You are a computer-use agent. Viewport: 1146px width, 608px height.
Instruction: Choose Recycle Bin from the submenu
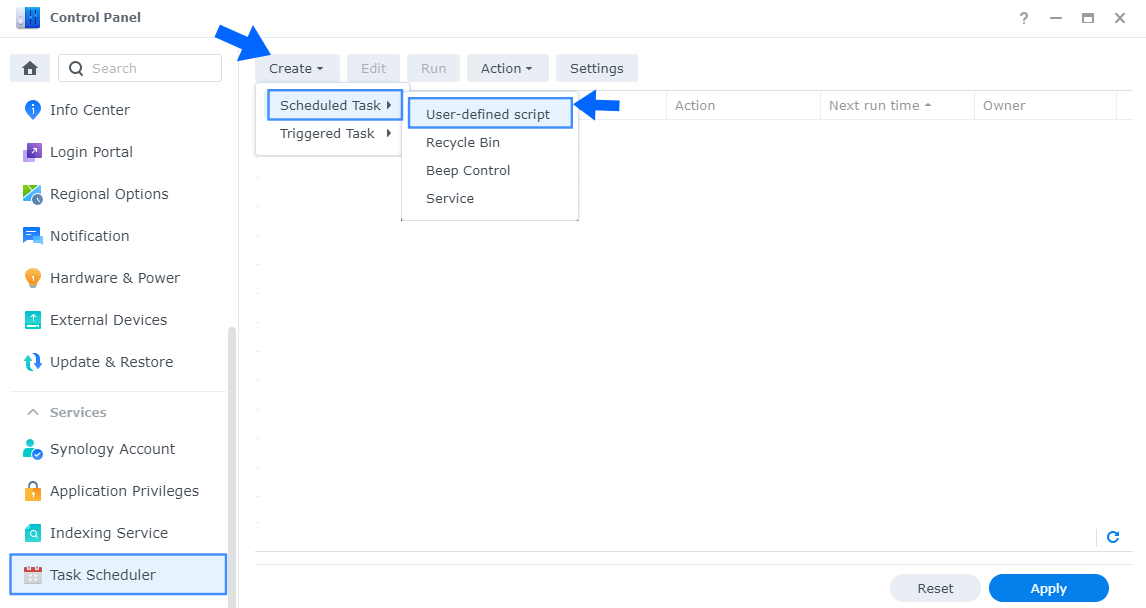[463, 143]
